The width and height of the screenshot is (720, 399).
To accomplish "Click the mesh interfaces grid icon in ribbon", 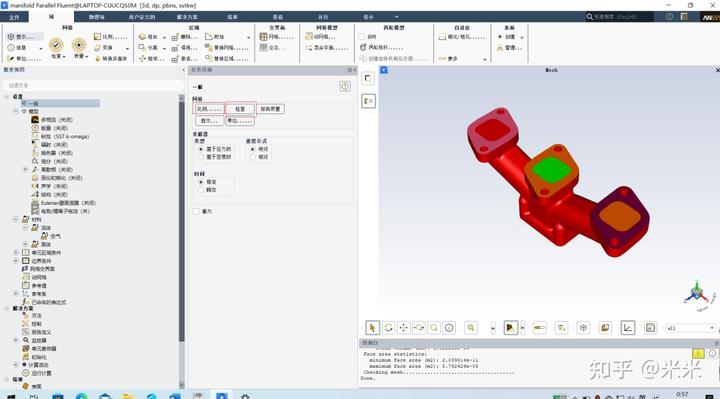I will coord(264,37).
